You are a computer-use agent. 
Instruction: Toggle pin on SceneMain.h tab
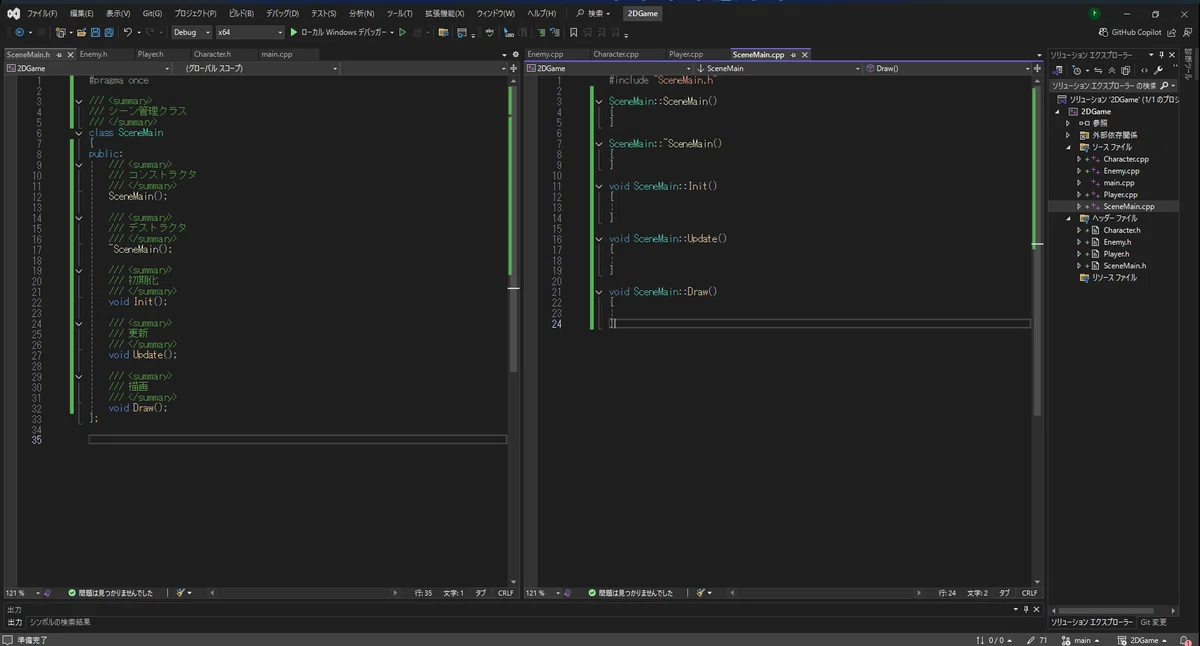pos(59,54)
